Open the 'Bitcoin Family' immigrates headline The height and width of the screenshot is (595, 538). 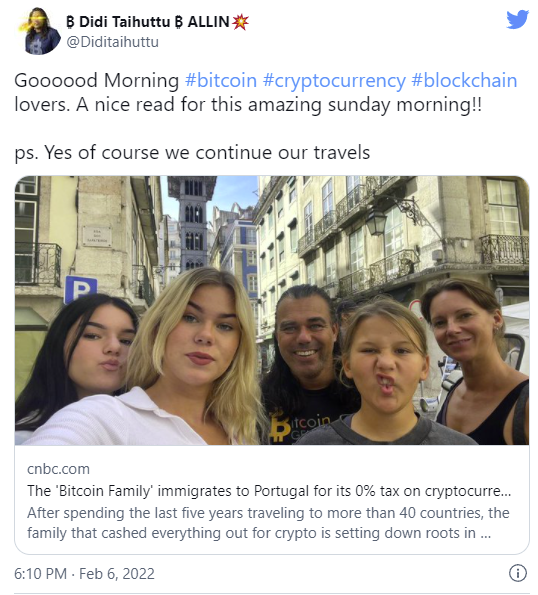[269, 491]
